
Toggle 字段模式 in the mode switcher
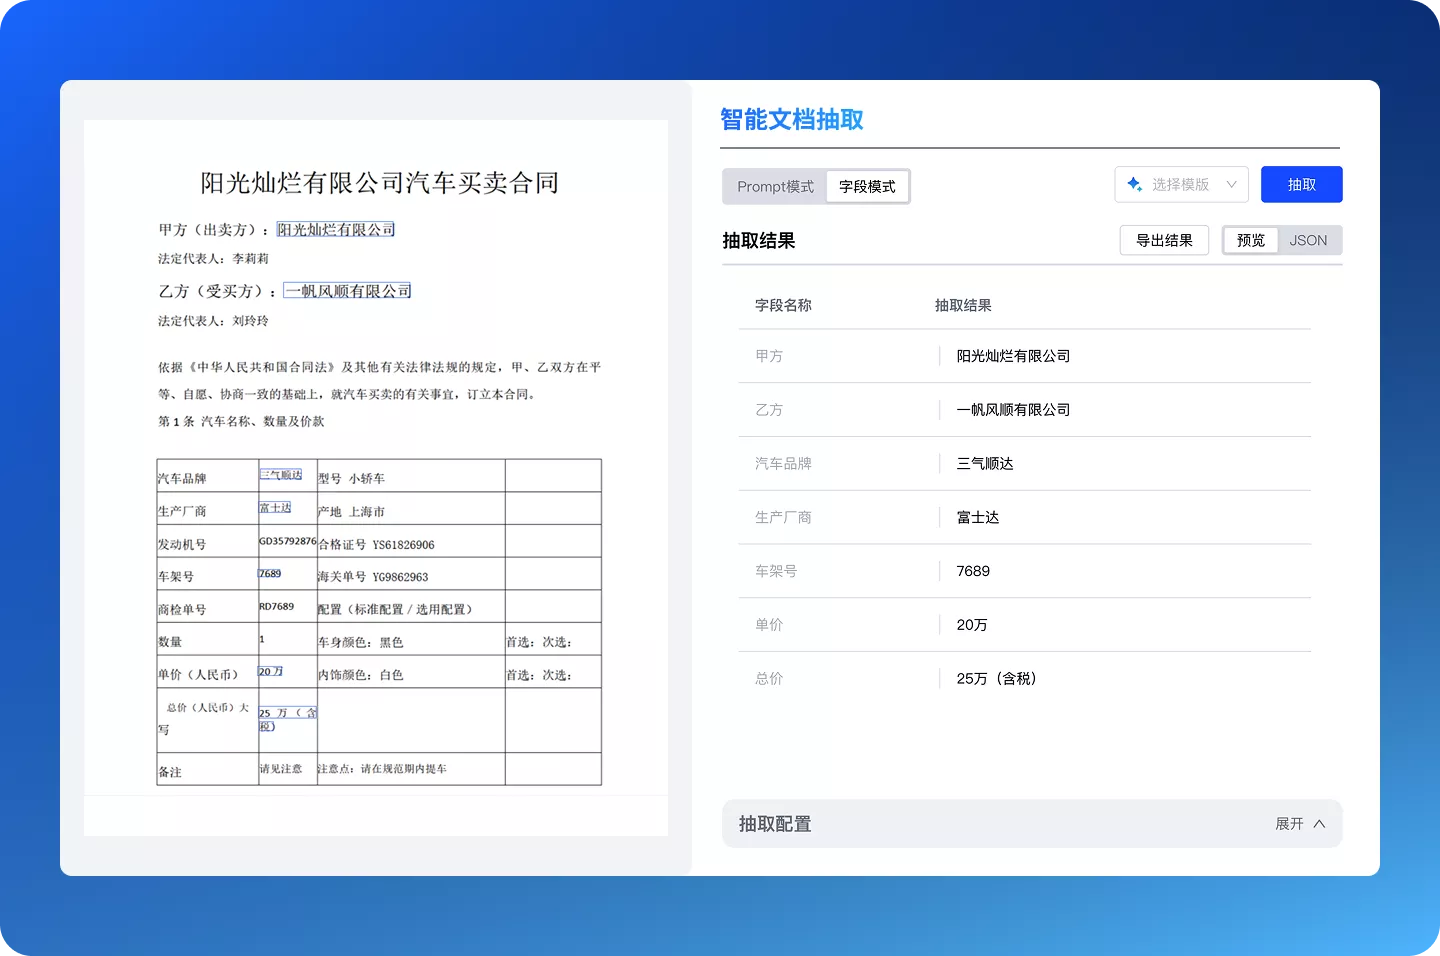pyautogui.click(x=866, y=186)
